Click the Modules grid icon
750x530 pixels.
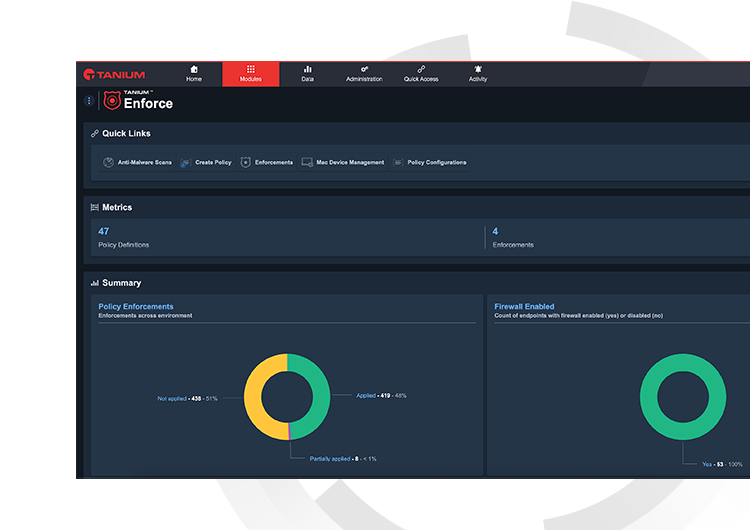coord(251,69)
